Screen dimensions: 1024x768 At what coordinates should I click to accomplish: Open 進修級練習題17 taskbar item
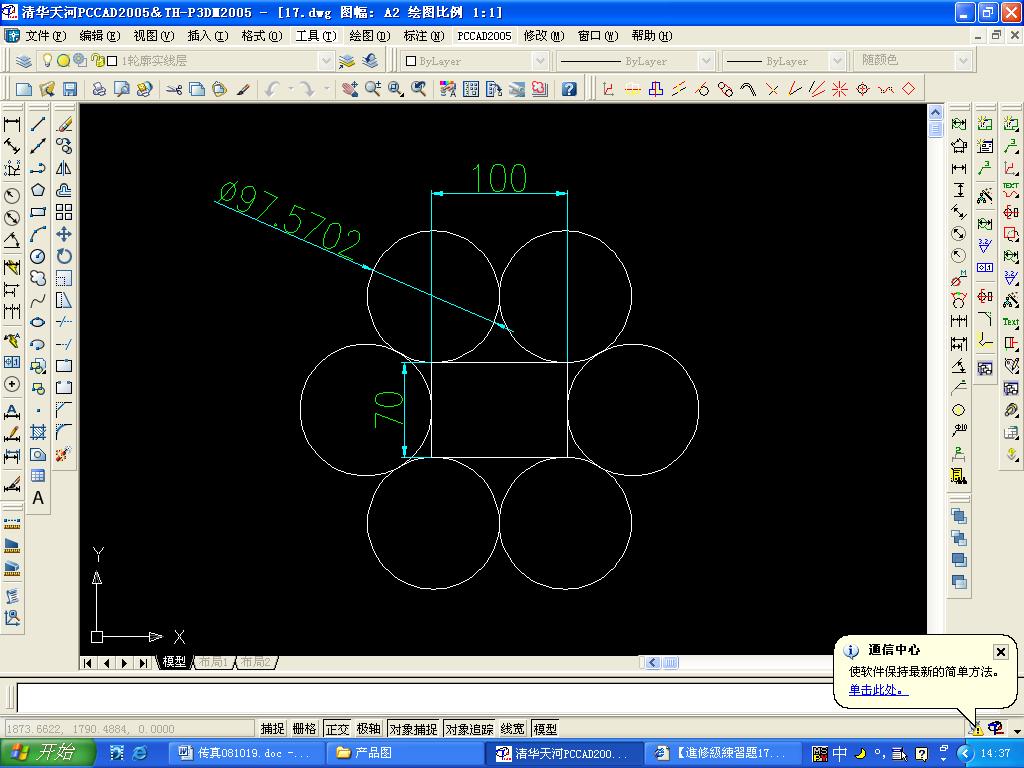click(x=724, y=753)
